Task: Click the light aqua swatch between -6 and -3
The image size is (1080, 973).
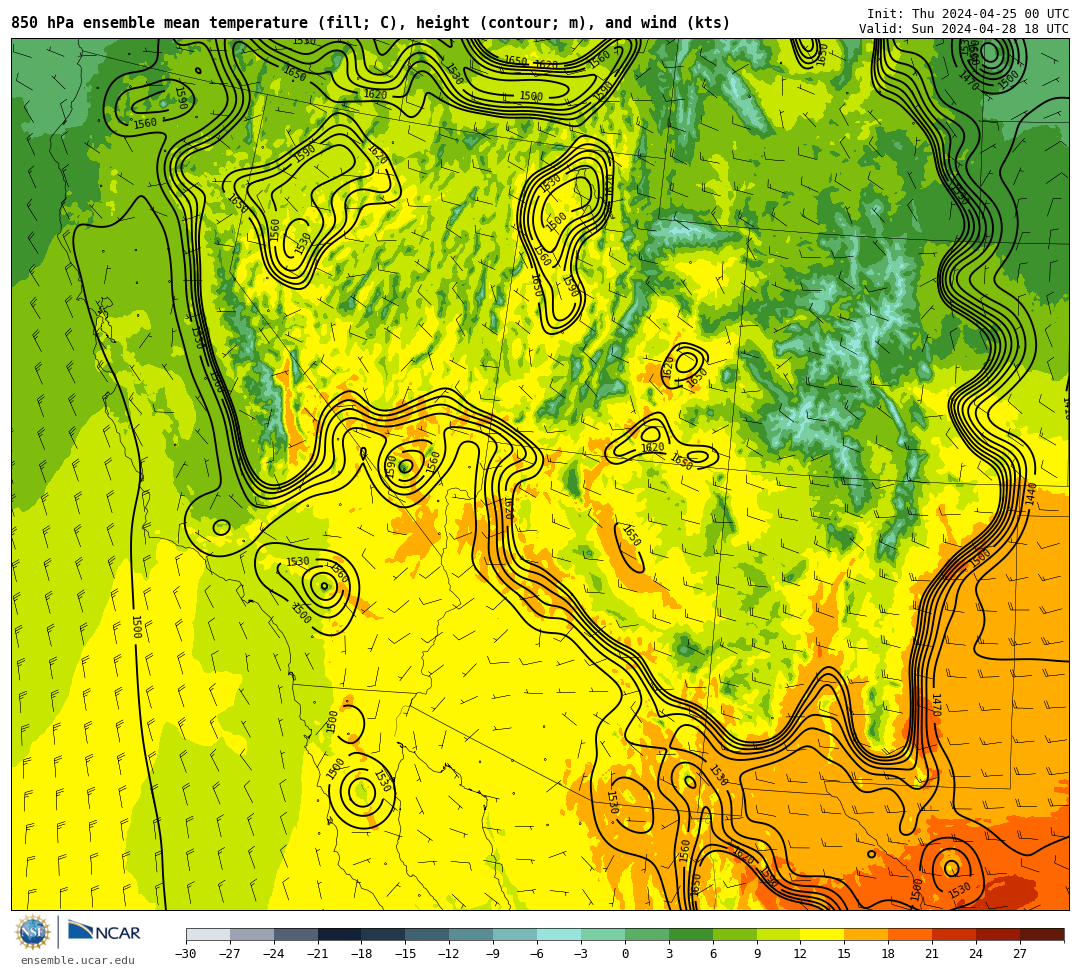Action: click(559, 934)
